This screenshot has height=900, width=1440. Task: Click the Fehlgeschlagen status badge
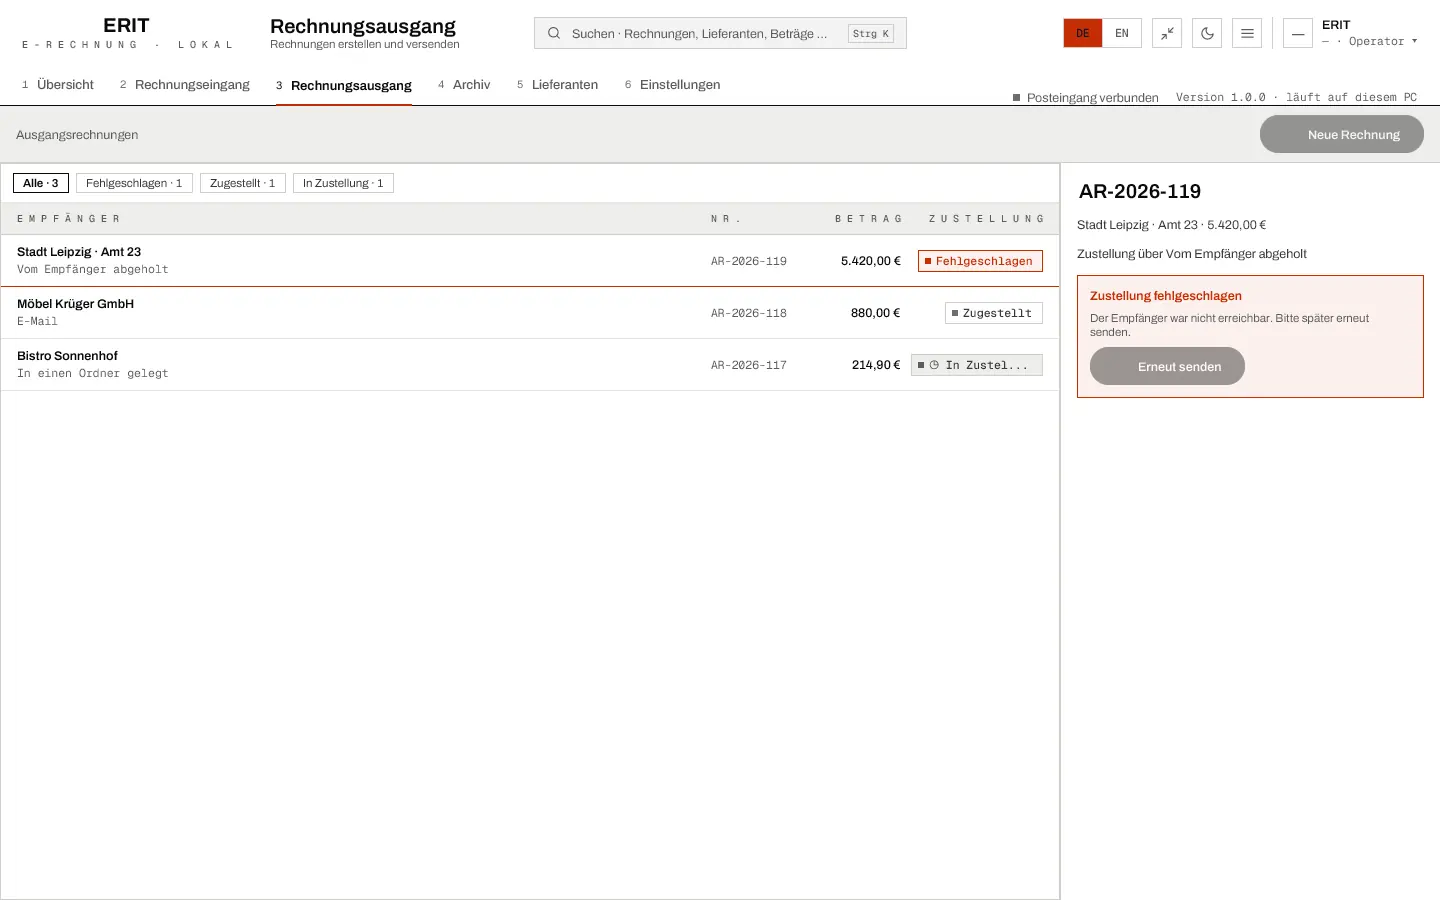point(980,261)
